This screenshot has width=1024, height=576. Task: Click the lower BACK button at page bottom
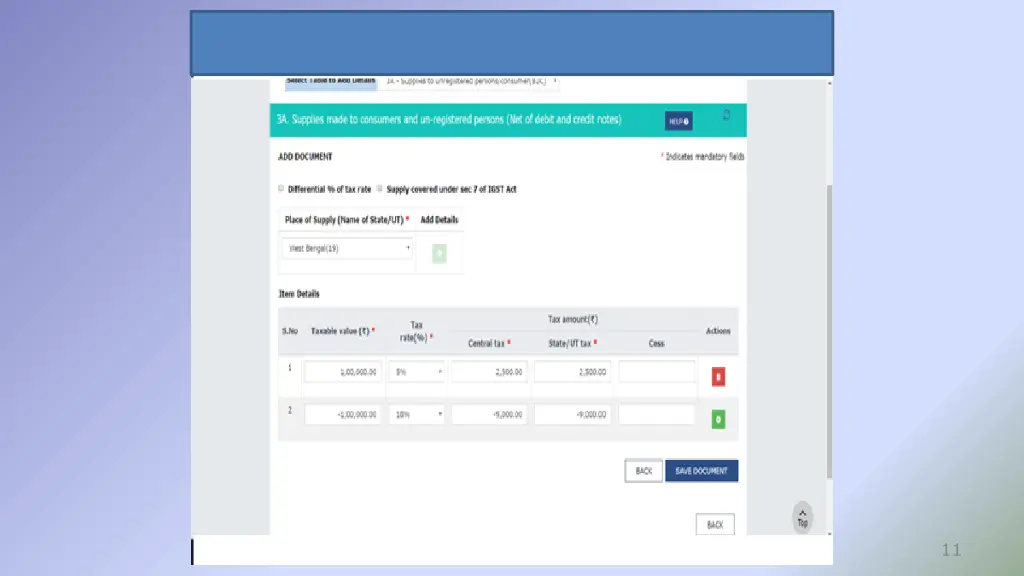tap(715, 525)
